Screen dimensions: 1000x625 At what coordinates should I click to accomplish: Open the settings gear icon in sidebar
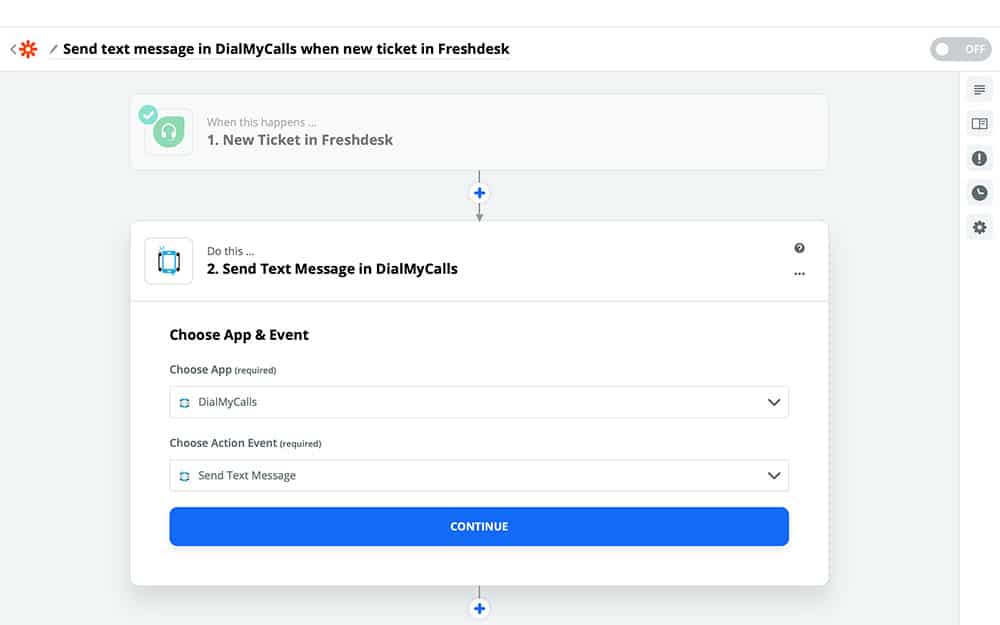979,227
